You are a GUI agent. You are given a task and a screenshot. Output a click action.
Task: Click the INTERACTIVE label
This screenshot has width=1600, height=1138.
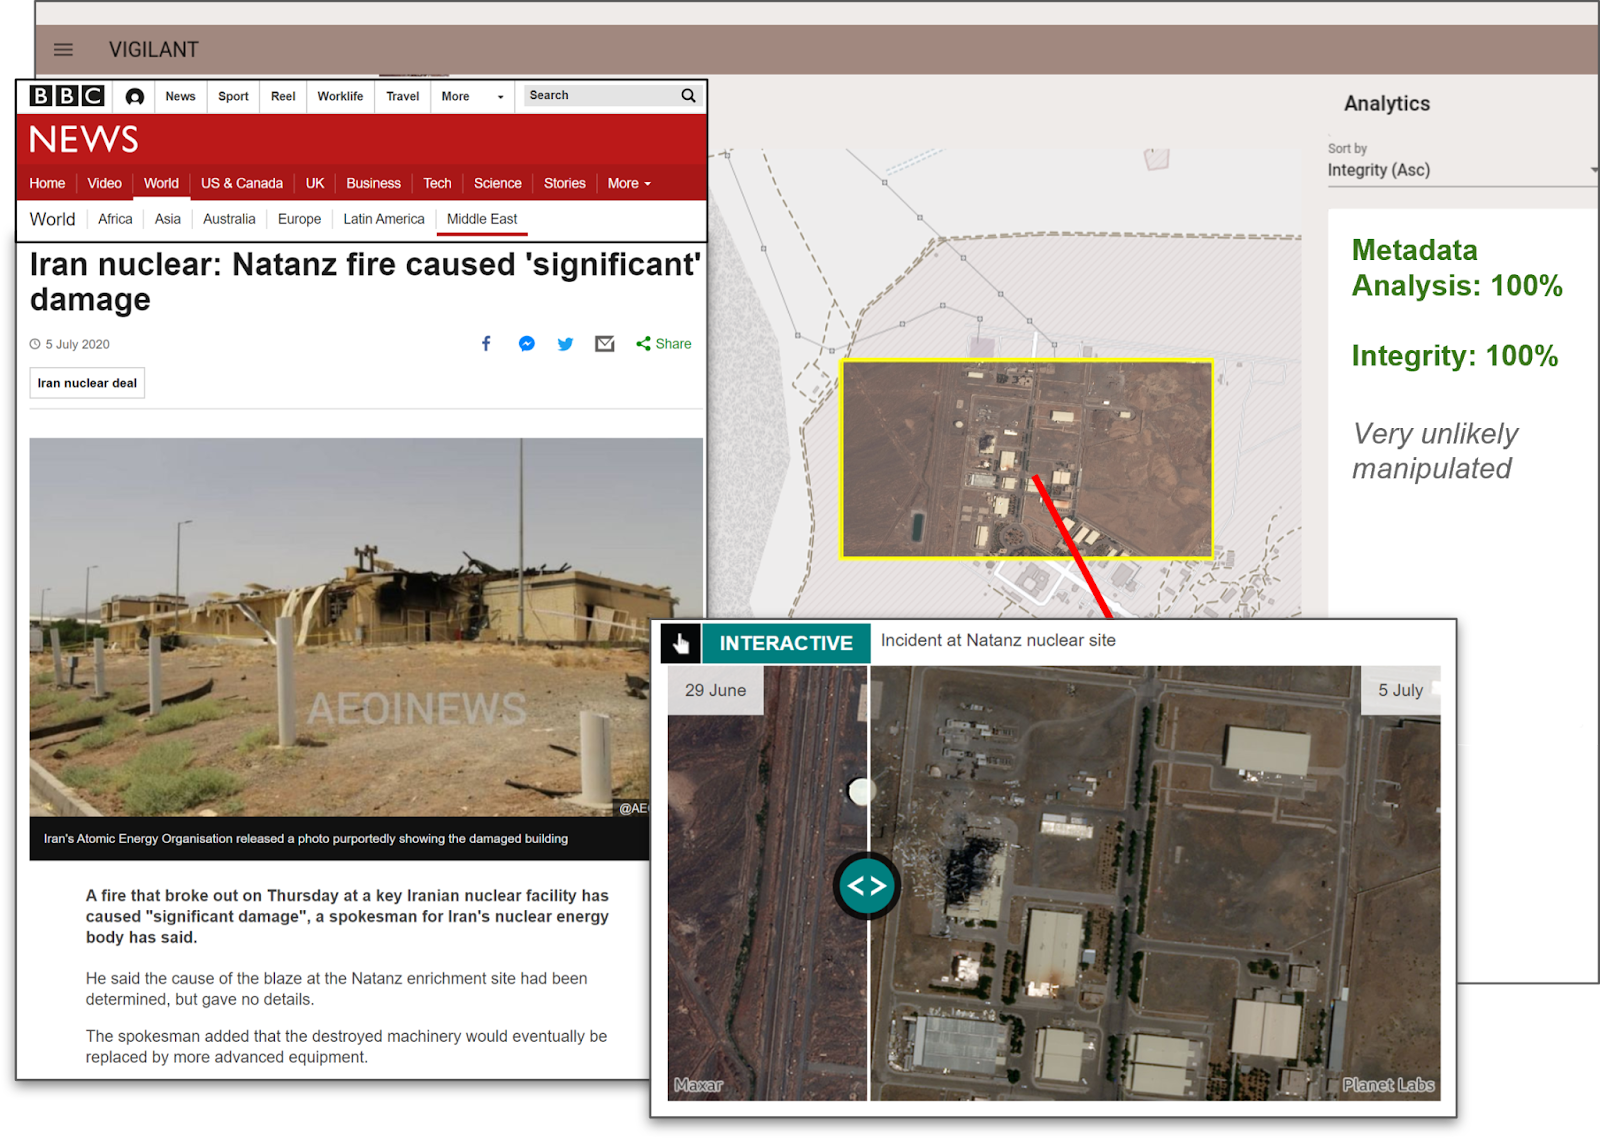786,643
